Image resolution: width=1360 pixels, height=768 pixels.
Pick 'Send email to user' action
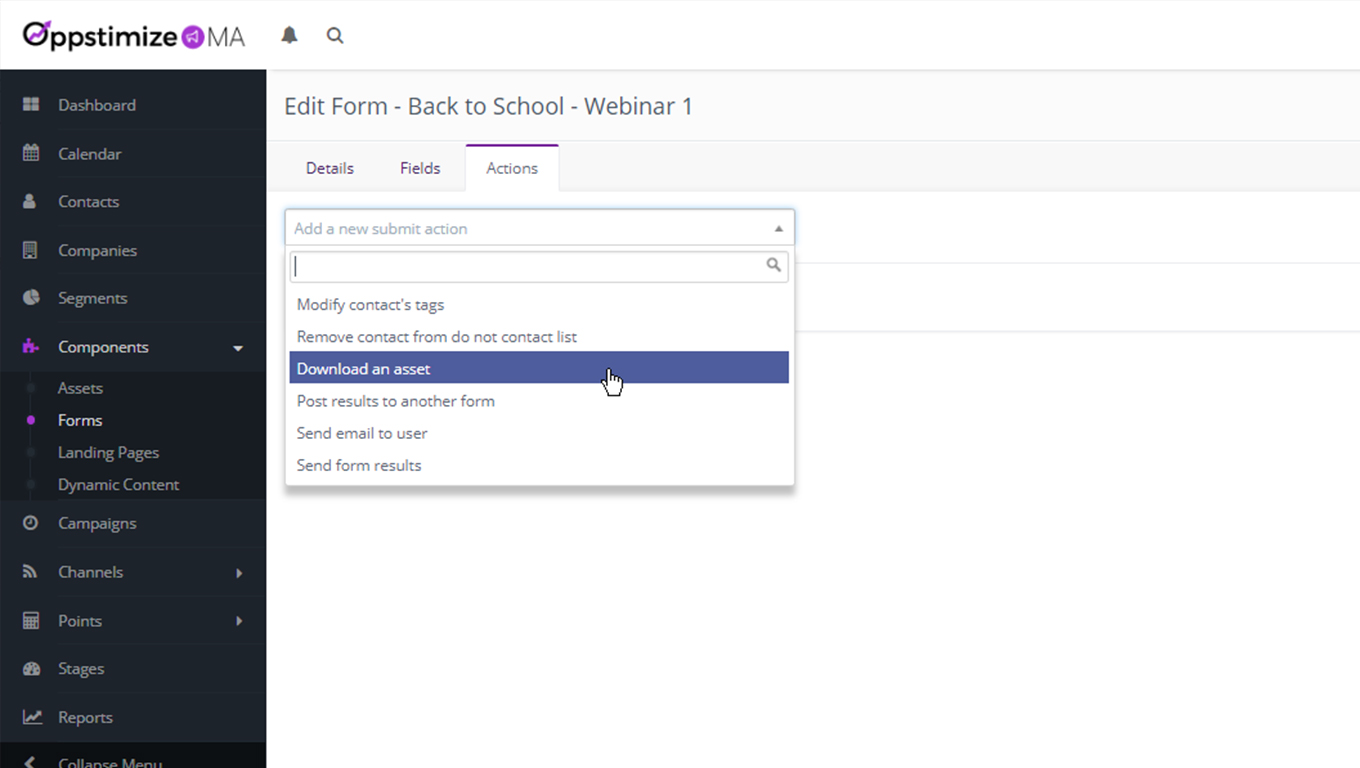point(539,433)
